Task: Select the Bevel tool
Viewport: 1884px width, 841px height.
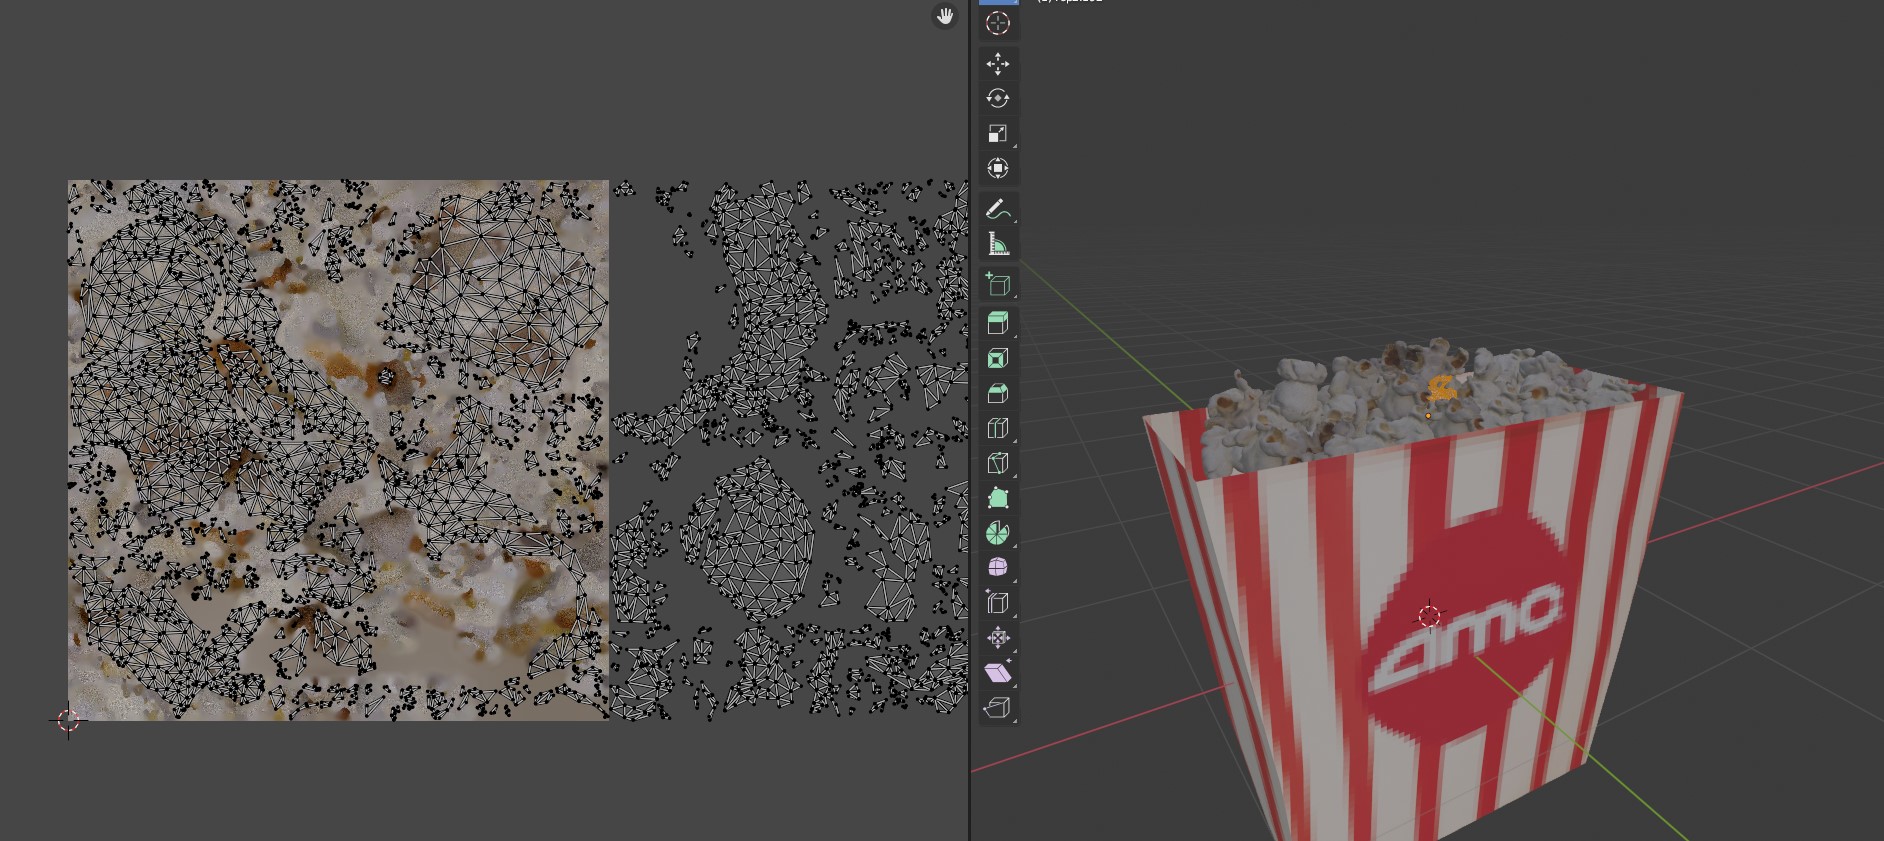Action: click(997, 393)
